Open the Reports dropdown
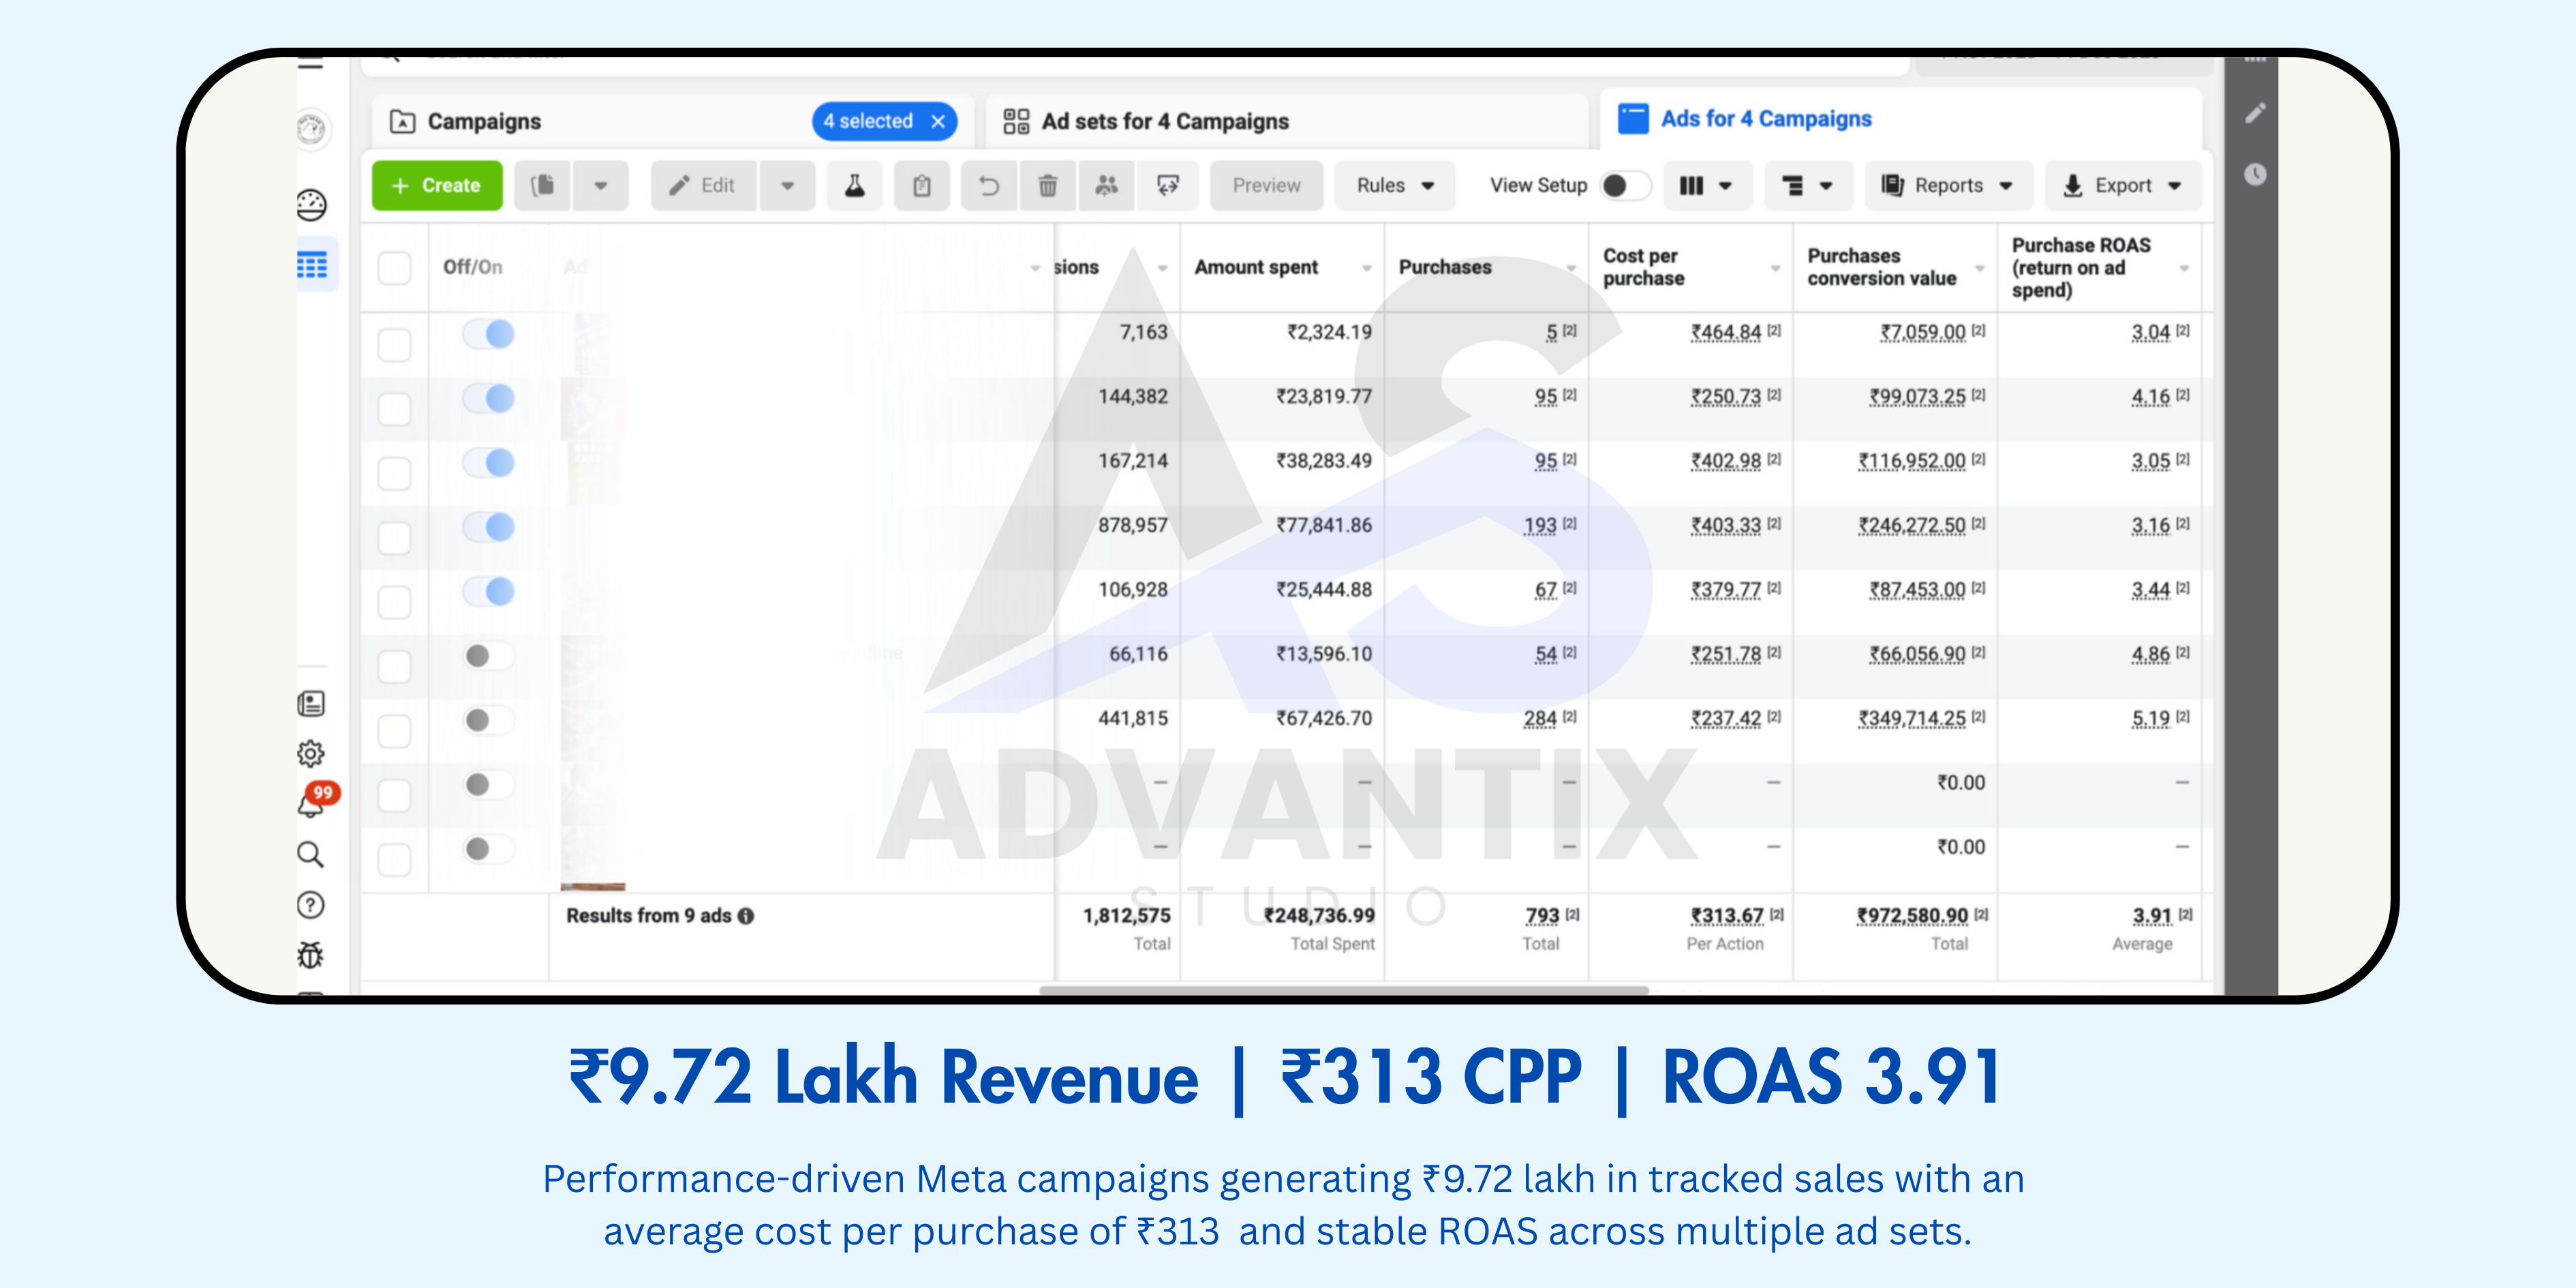Viewport: 2576px width, 1288px height. coord(1948,185)
